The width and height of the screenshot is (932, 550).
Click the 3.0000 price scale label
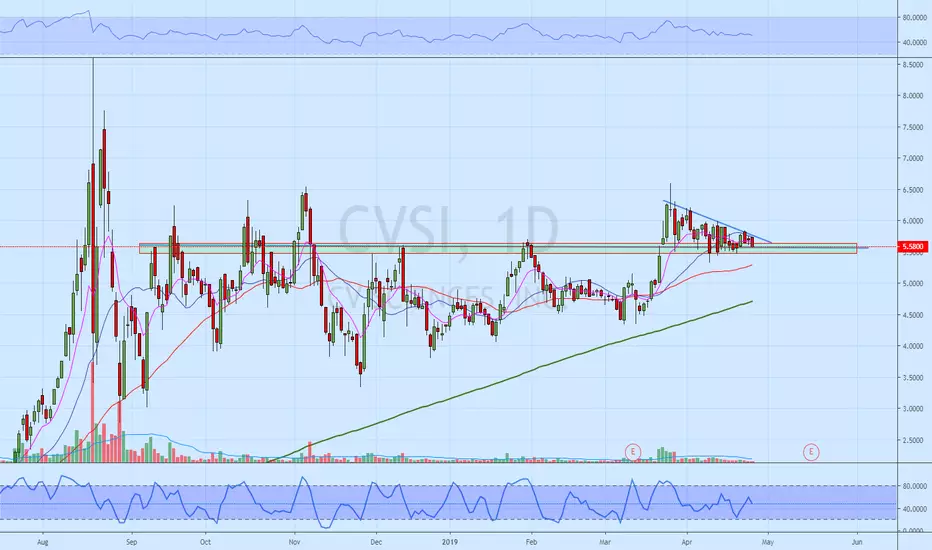tap(912, 408)
